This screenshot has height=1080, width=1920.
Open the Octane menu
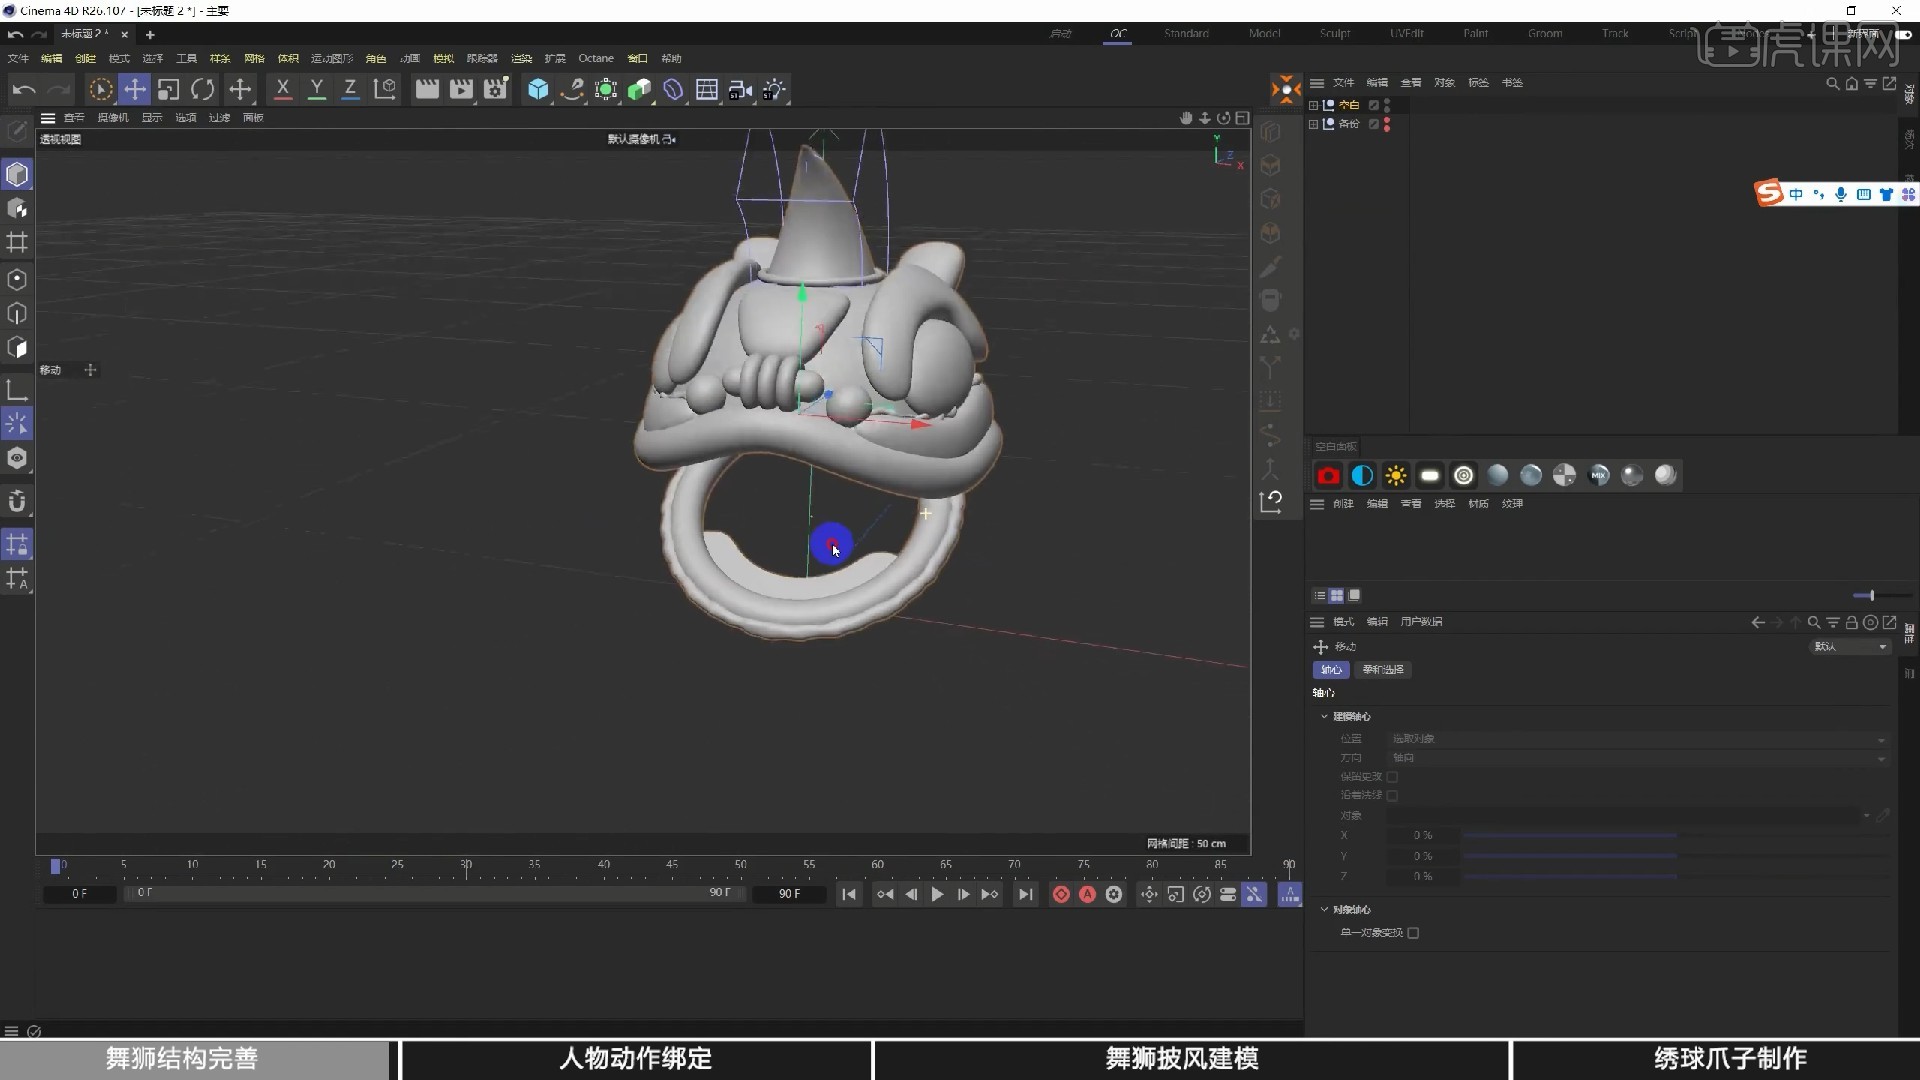click(x=596, y=59)
